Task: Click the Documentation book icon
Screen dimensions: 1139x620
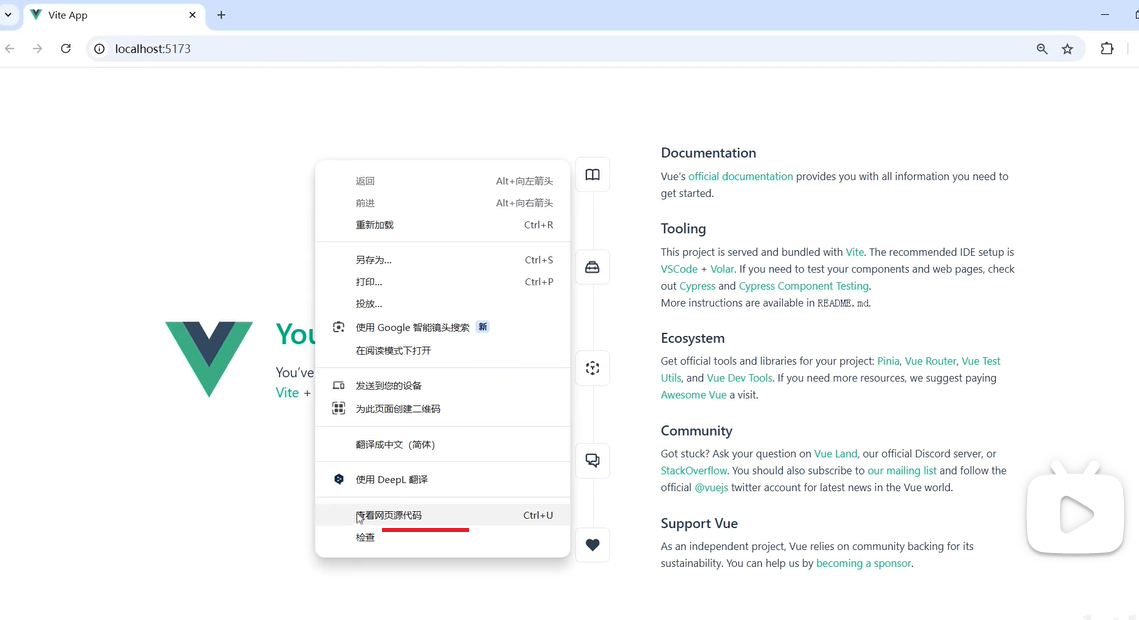Action: point(593,175)
